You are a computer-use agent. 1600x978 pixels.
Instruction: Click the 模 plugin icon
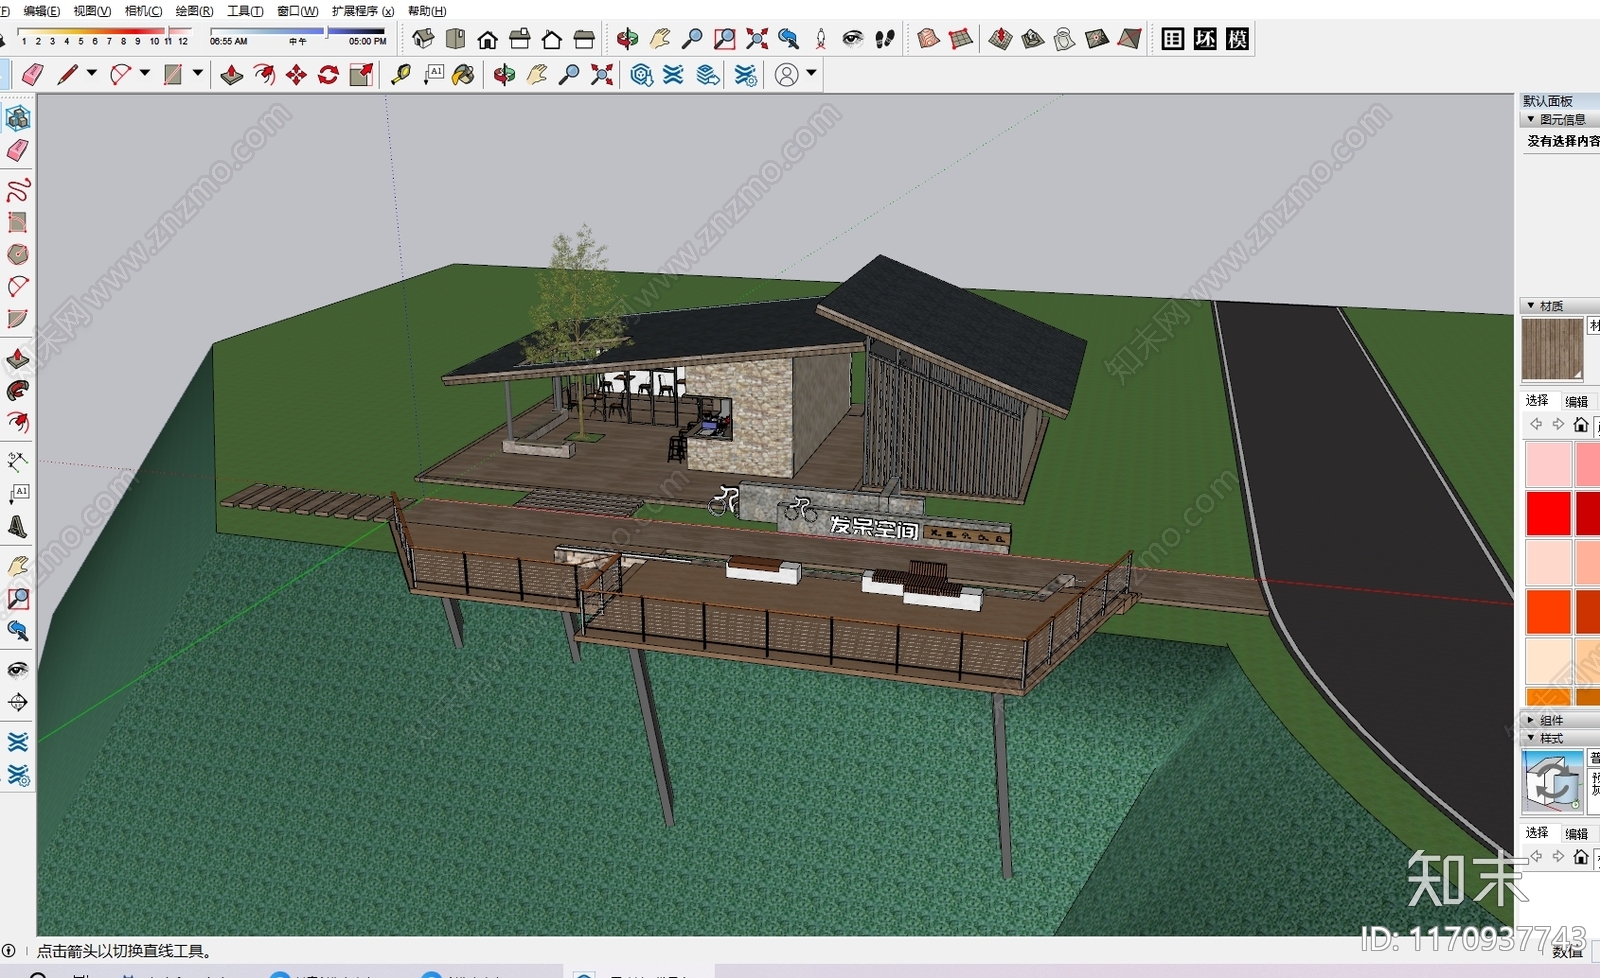1237,39
